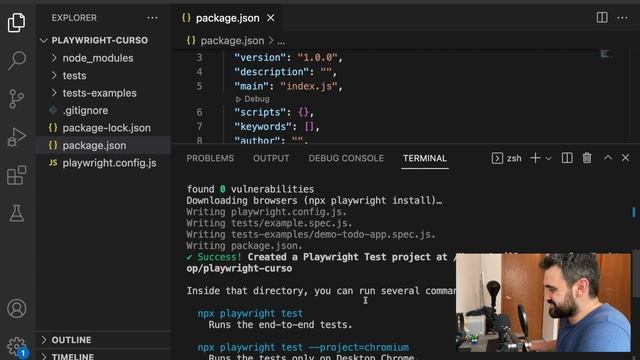Click the webcam video overlay thumbnail
This screenshot has width=640, height=360.
point(543,302)
